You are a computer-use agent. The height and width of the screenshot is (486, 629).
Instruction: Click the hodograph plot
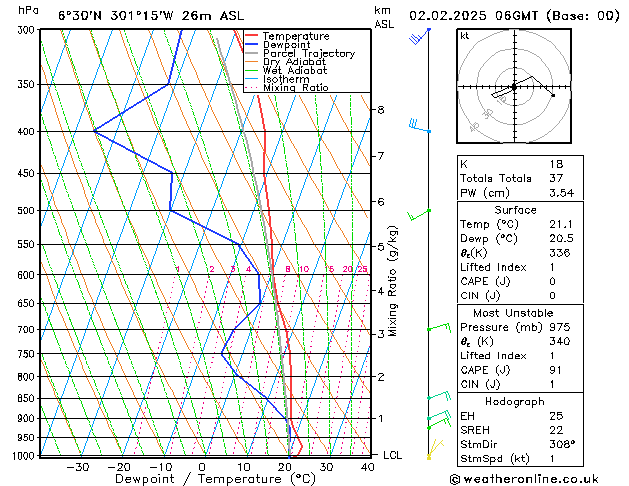point(514,86)
